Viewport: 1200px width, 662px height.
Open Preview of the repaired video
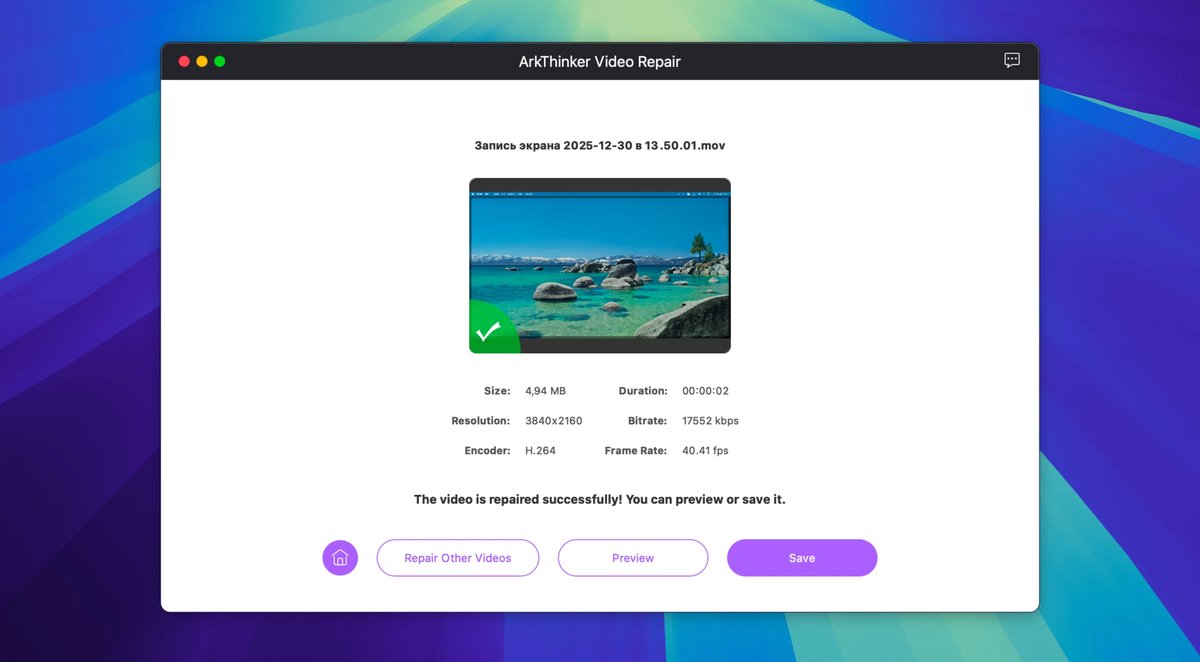point(633,558)
